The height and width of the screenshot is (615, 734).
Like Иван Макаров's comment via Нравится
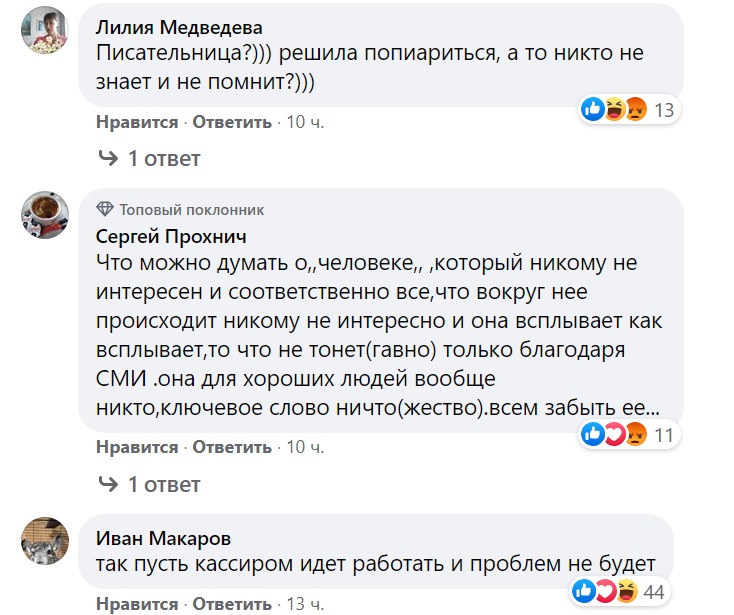pyautogui.click(x=136, y=605)
